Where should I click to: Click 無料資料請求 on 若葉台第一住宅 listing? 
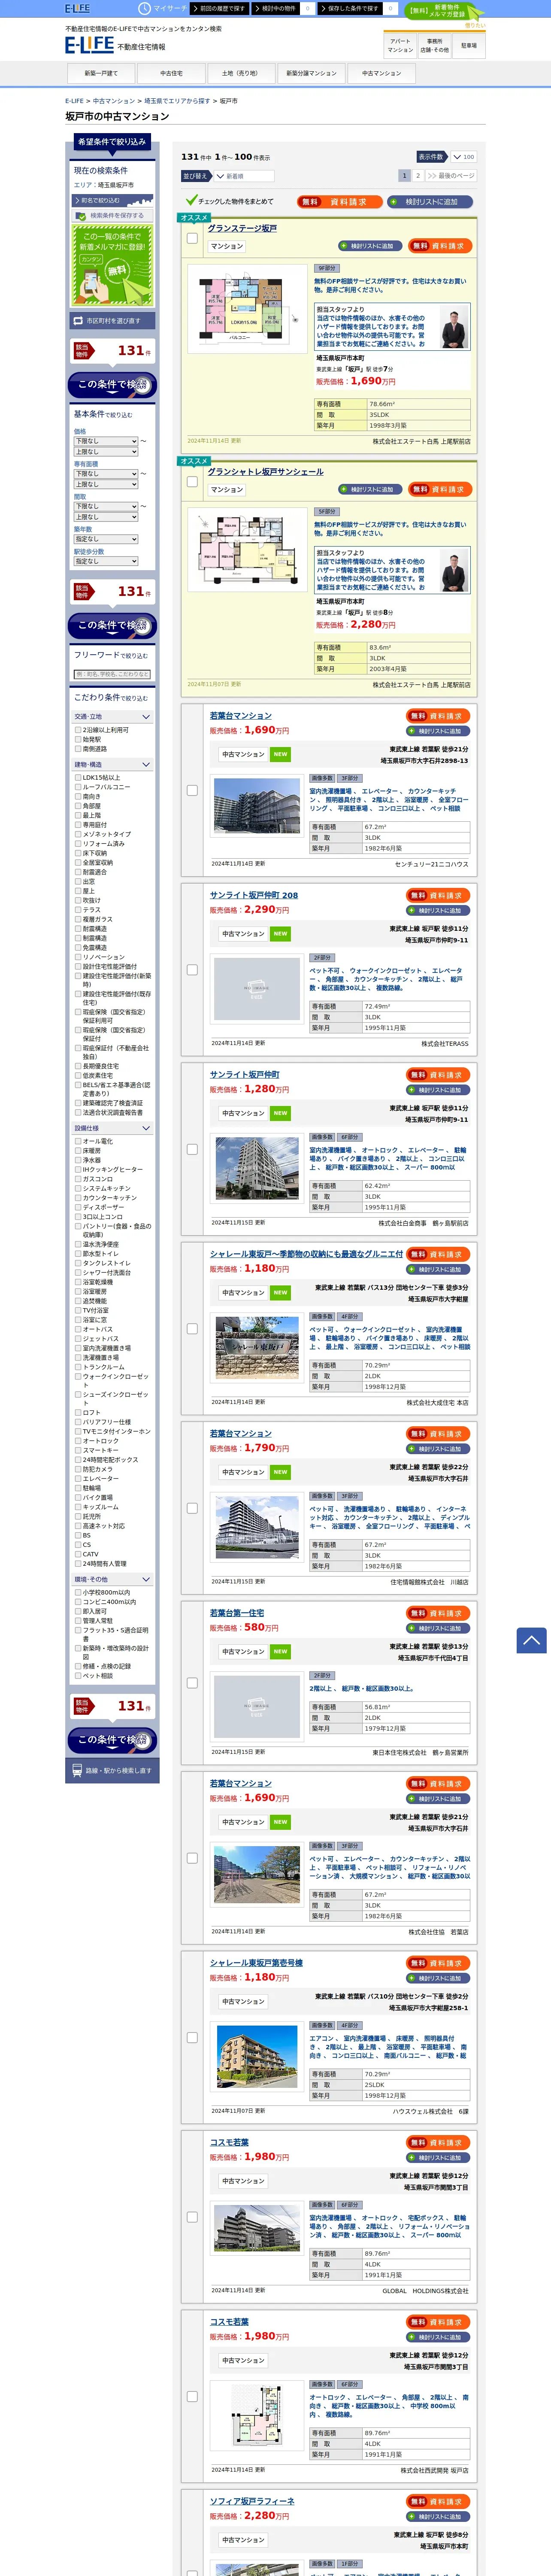click(x=438, y=1614)
